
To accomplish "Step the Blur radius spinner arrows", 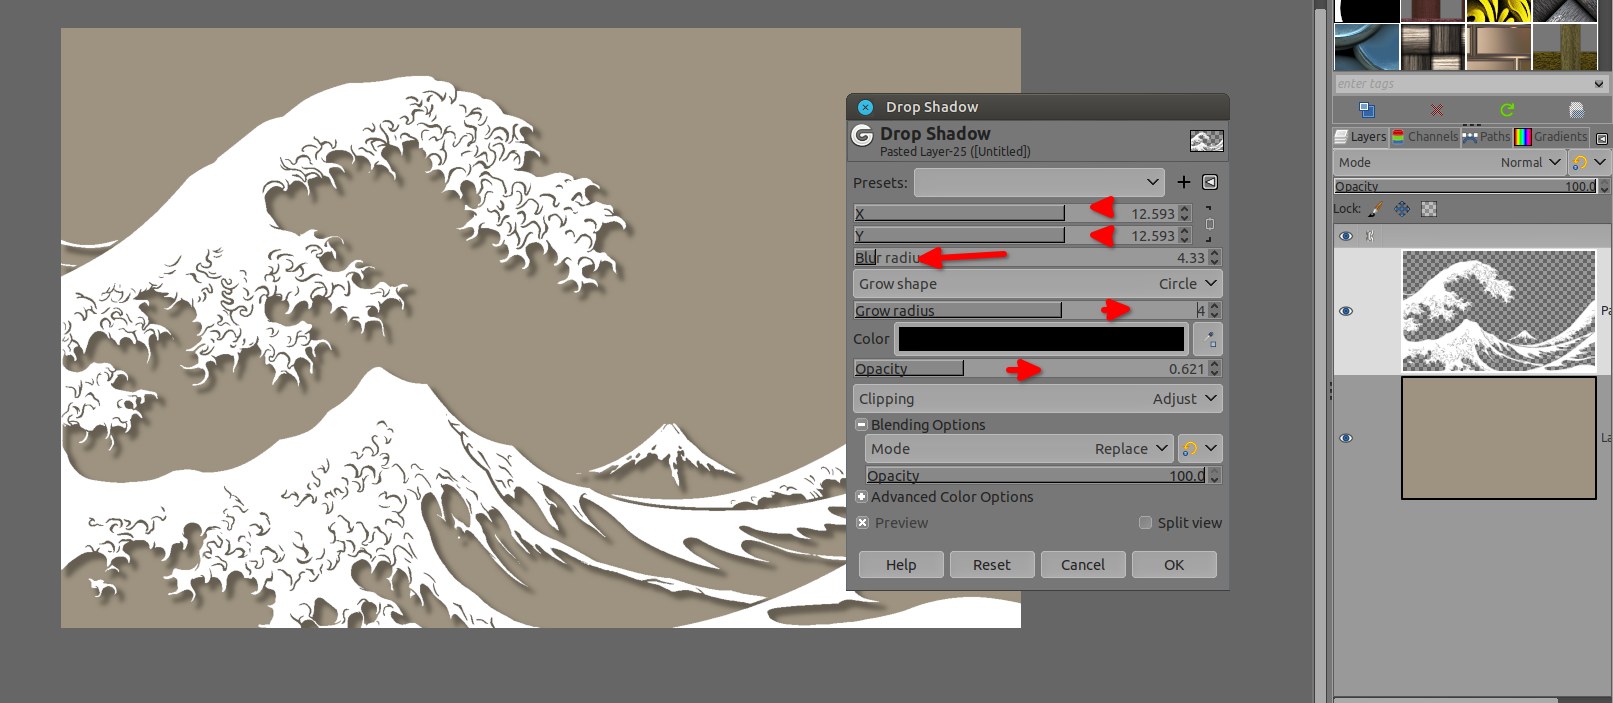I will (1214, 257).
